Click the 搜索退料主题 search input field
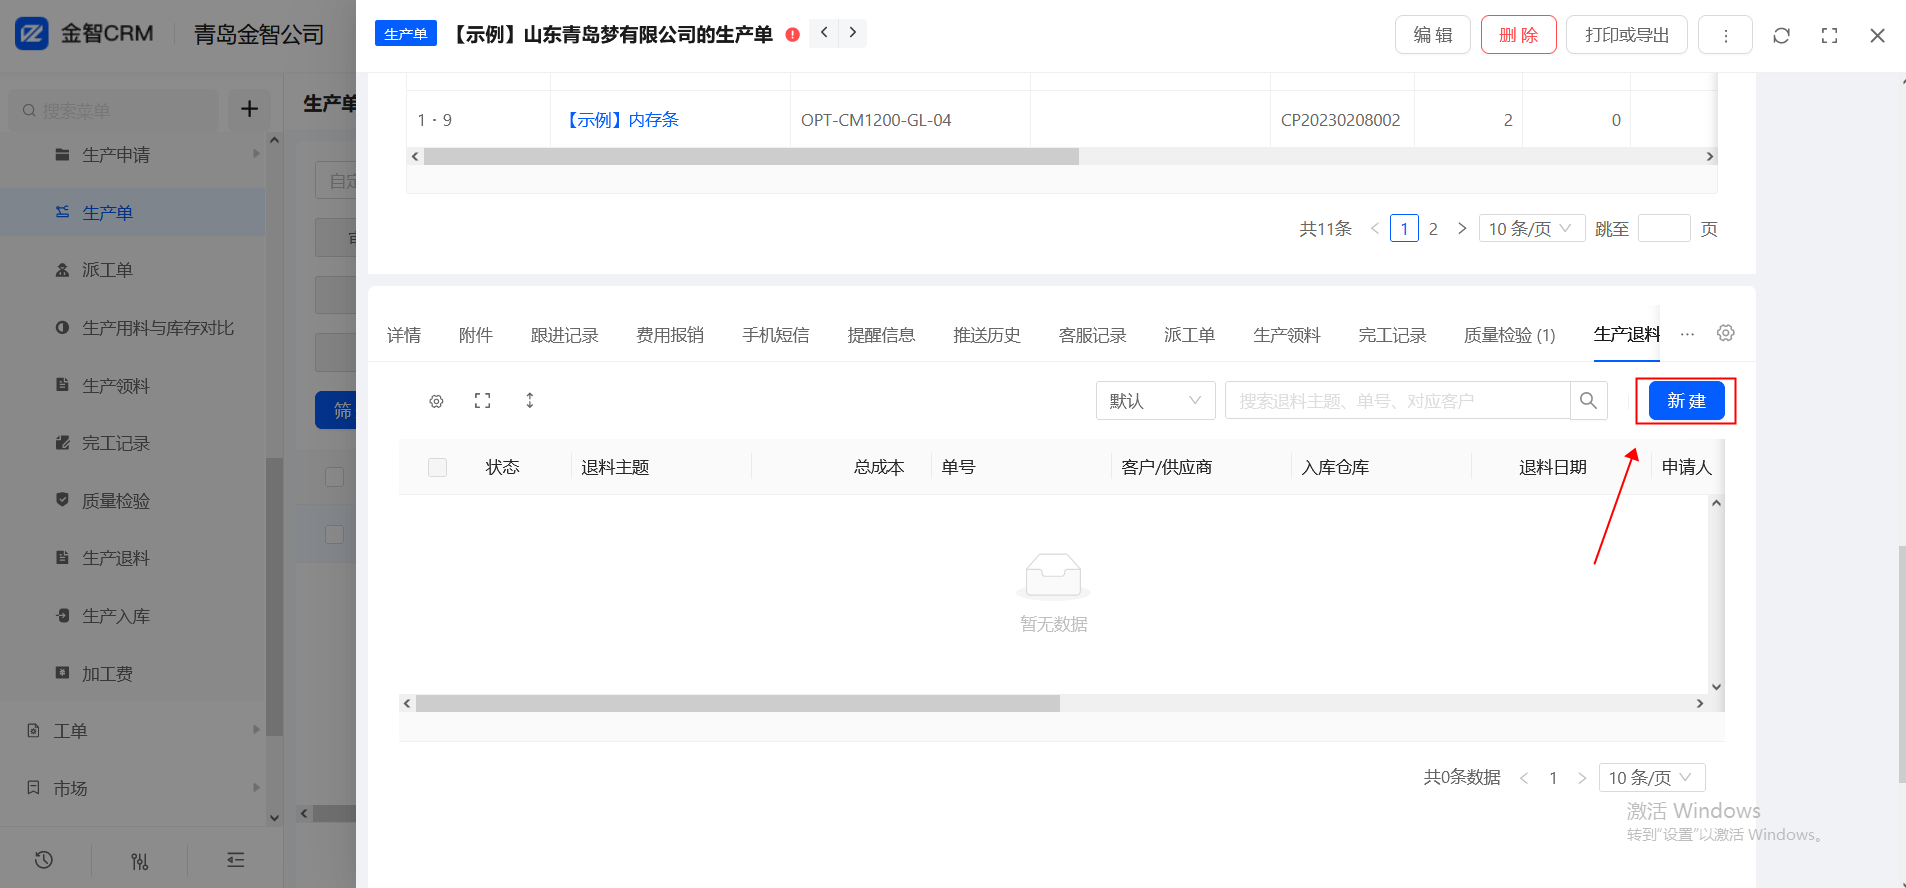Screen dimensions: 1906x888 pyautogui.click(x=1397, y=401)
